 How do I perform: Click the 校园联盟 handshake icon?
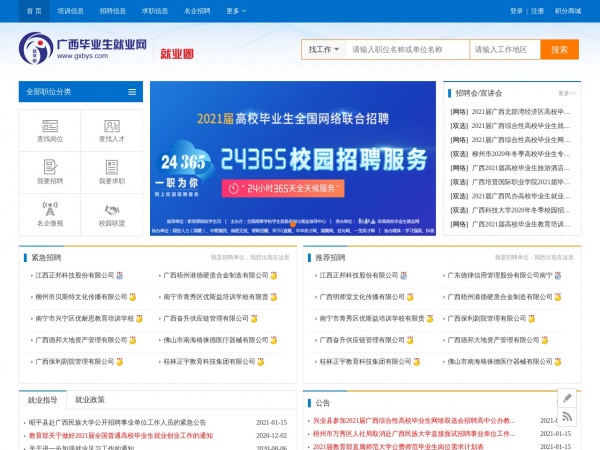click(x=111, y=211)
